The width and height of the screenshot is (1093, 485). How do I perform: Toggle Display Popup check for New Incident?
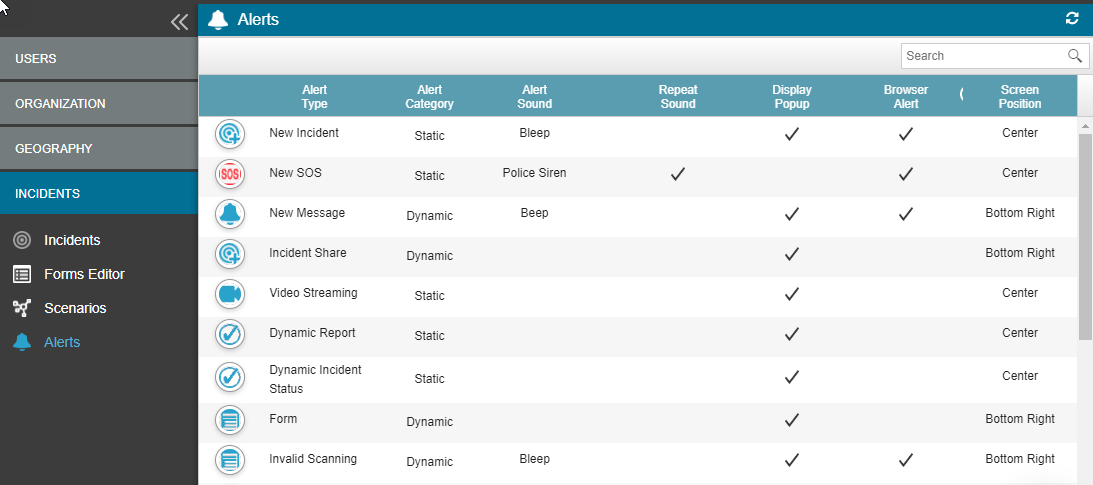pyautogui.click(x=791, y=134)
